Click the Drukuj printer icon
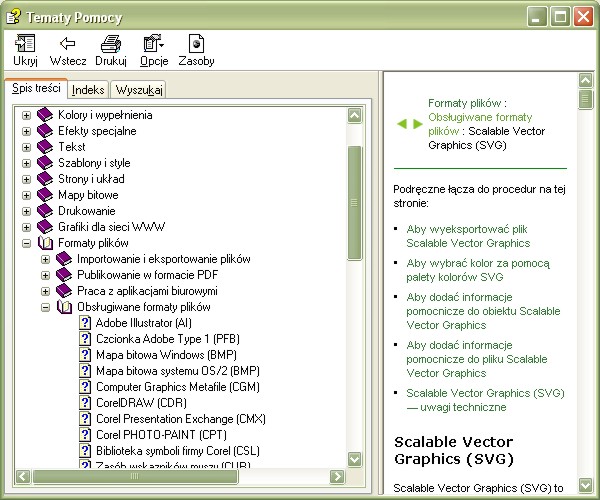This screenshot has width=600, height=500. point(111,44)
